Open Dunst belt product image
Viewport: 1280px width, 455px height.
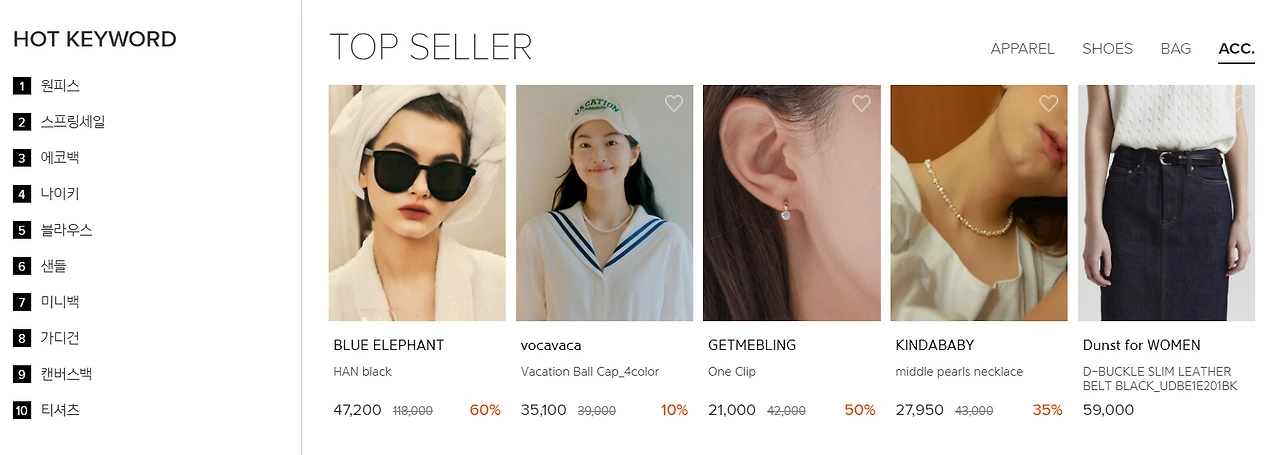1166,203
